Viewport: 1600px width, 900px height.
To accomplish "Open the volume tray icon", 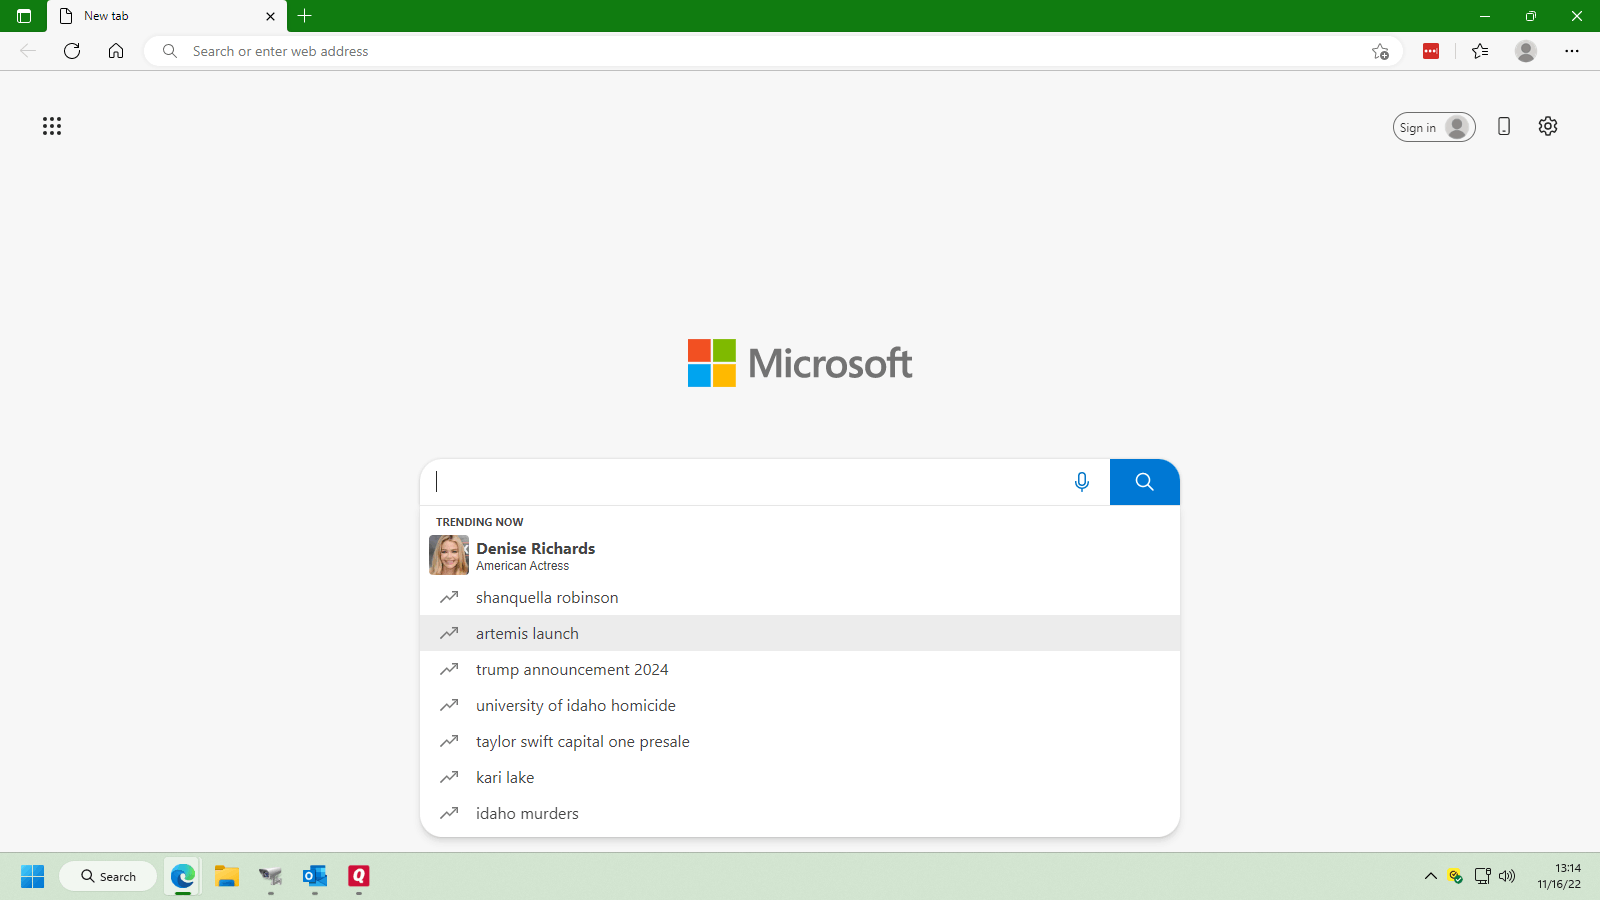I will click(1507, 876).
